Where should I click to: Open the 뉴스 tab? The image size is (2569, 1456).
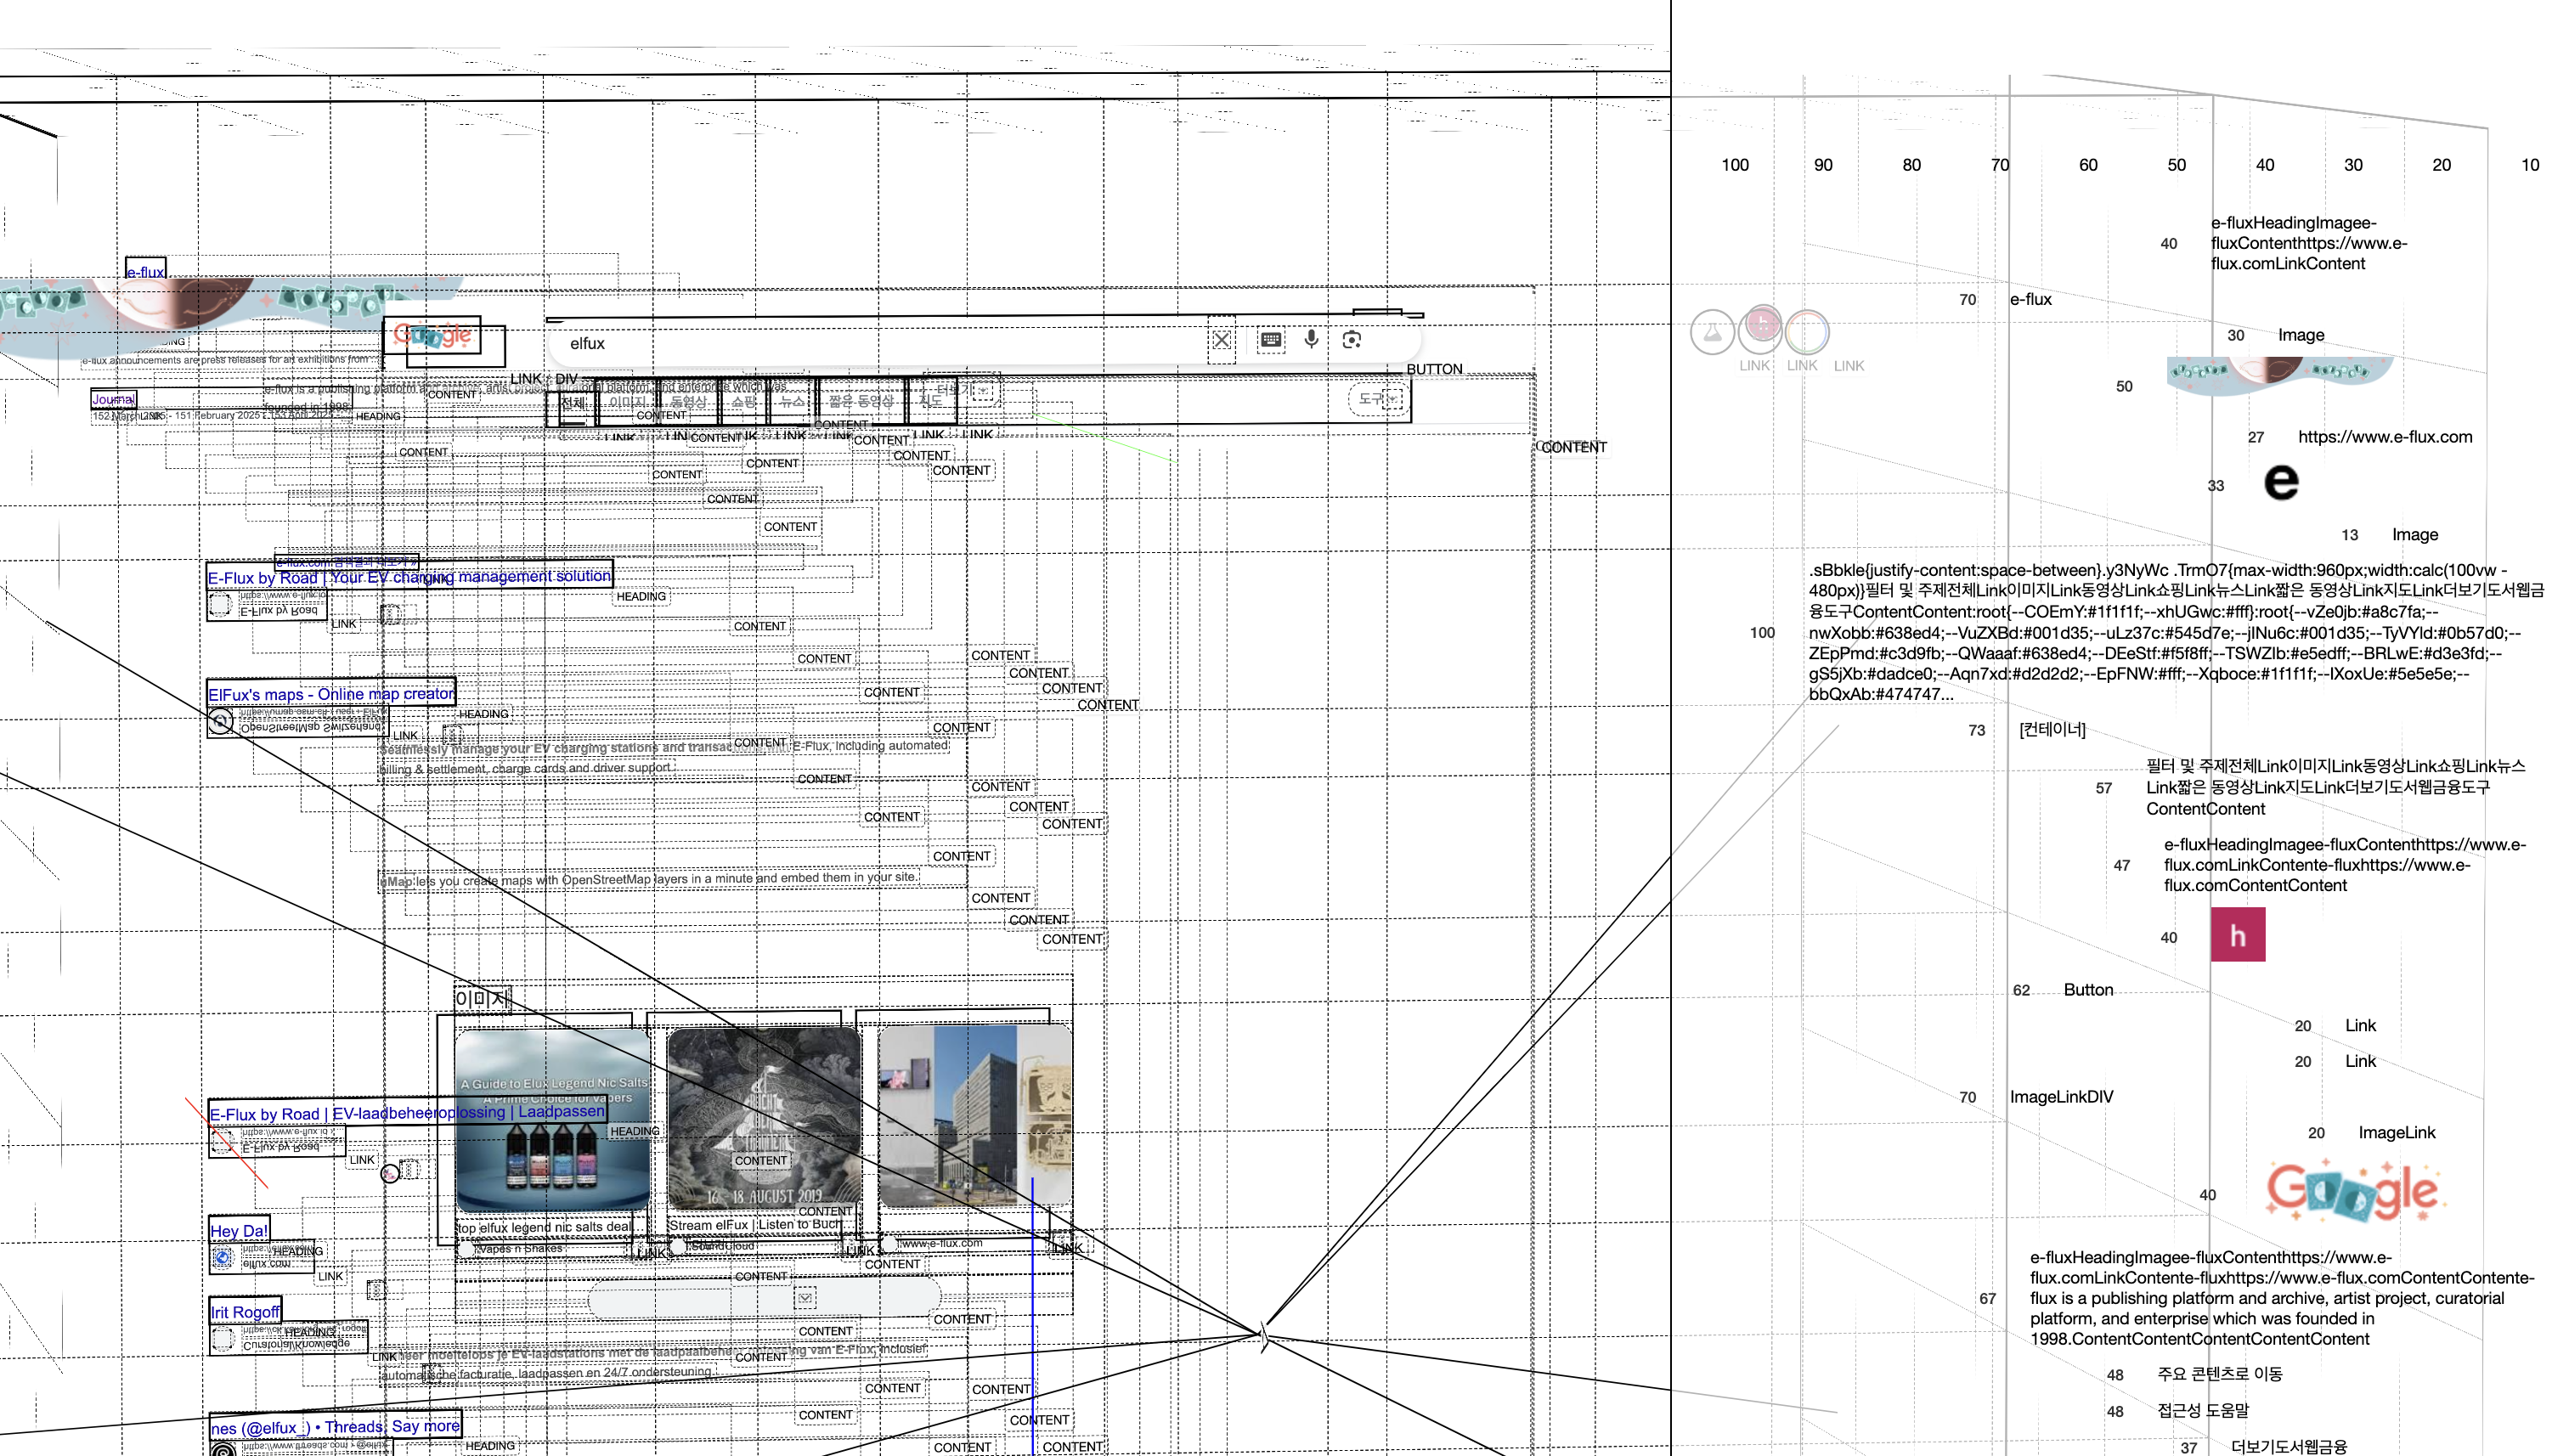coord(792,402)
